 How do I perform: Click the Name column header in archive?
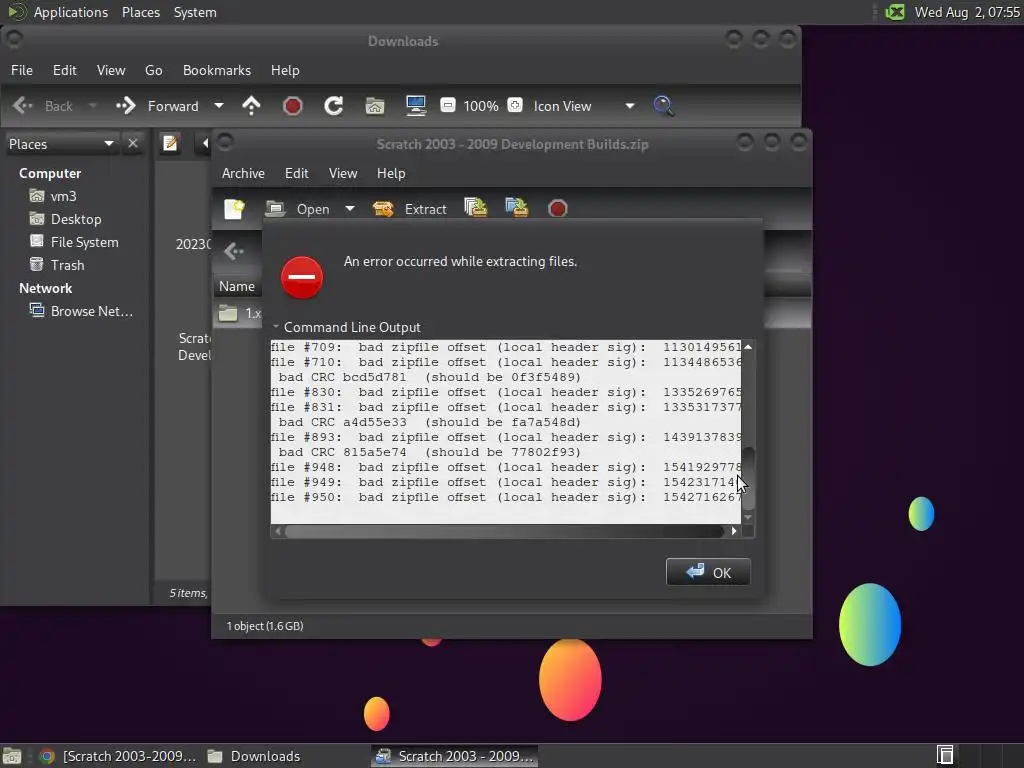coord(237,286)
